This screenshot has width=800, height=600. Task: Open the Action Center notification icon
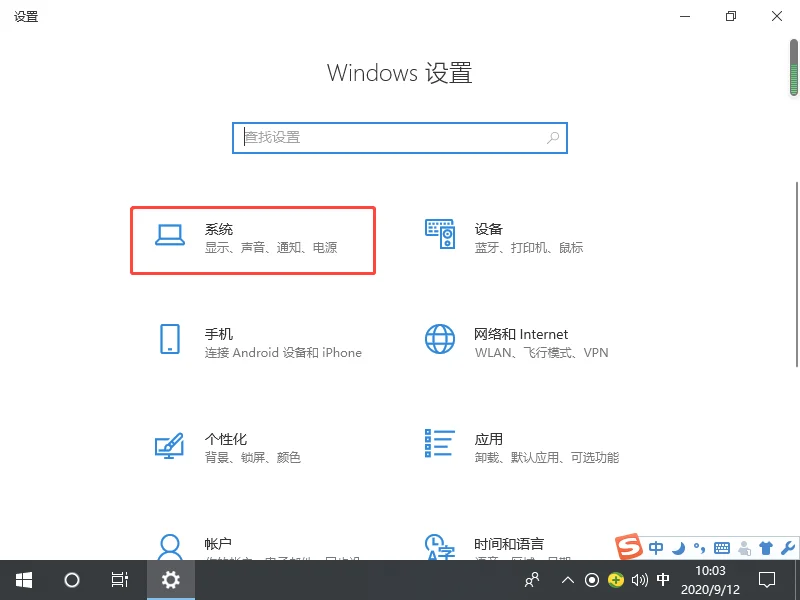(767, 580)
